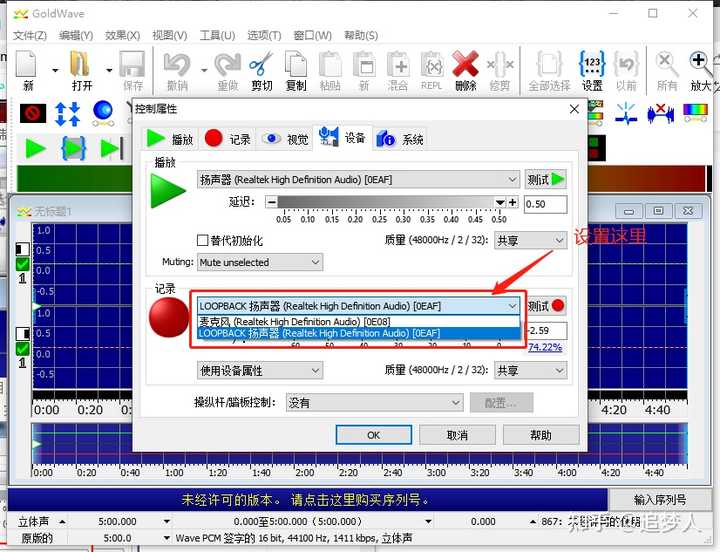
Task: Click the 输入序列号 button
Action: 660,500
